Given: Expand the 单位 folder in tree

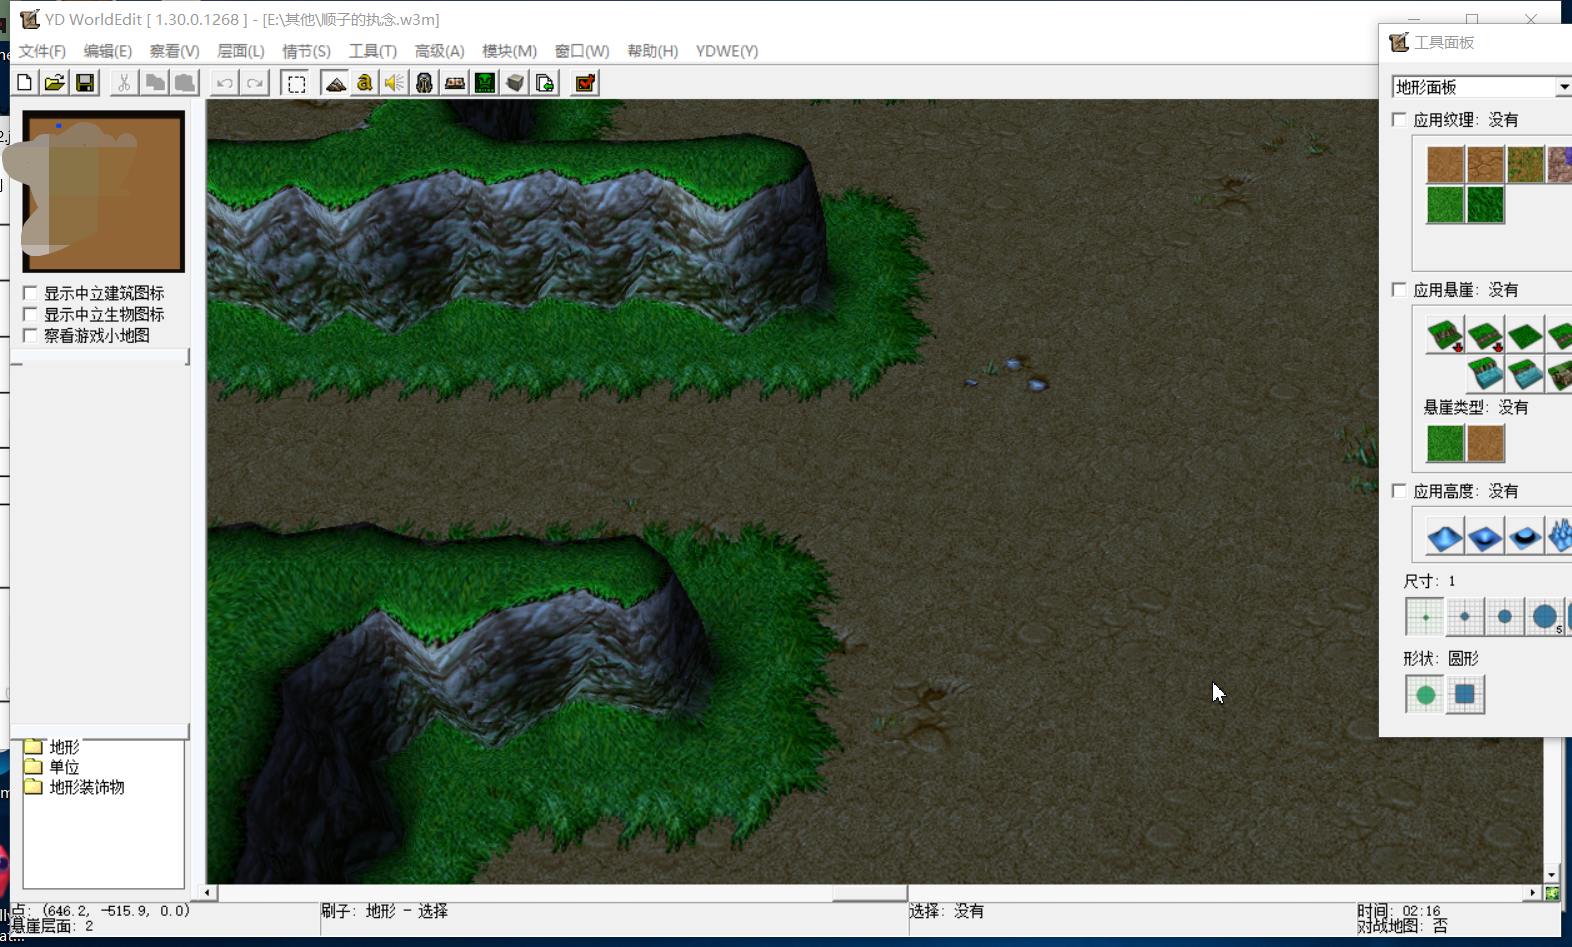Looking at the screenshot, I should 34,767.
